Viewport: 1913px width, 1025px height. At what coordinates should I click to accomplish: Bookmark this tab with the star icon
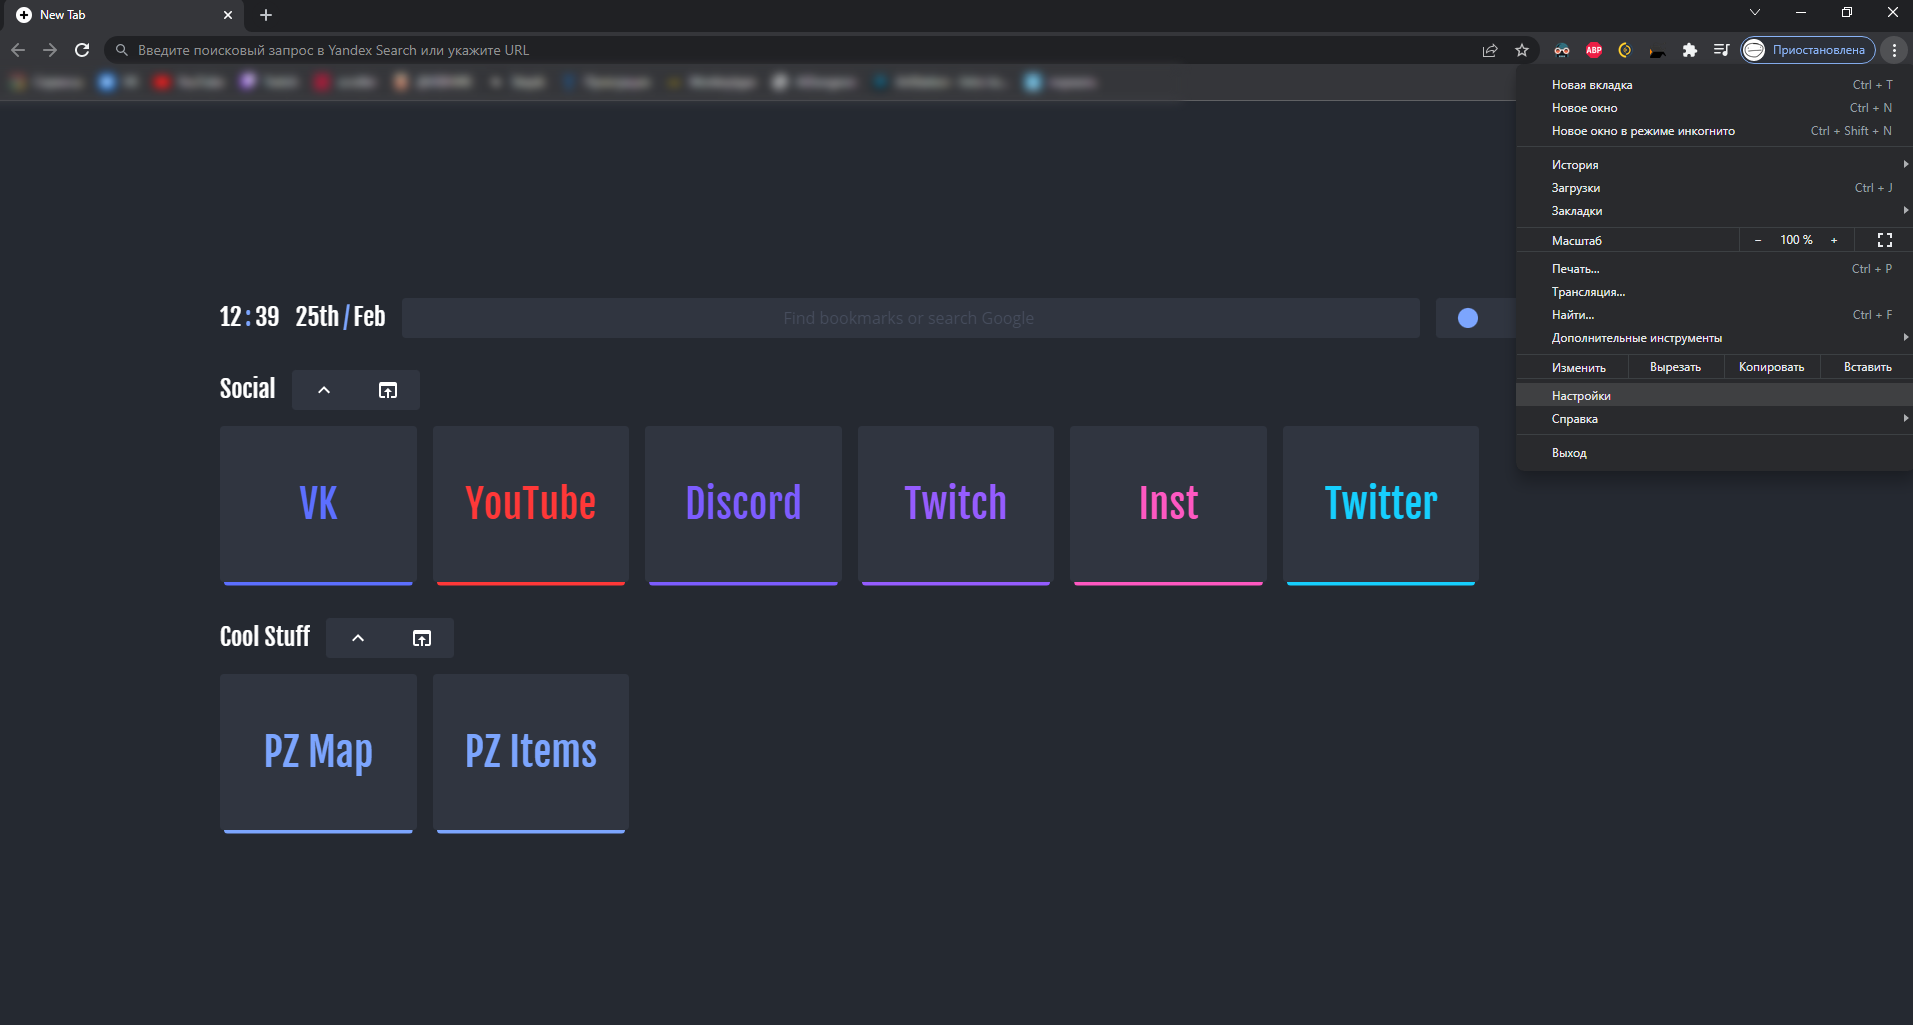click(x=1522, y=50)
